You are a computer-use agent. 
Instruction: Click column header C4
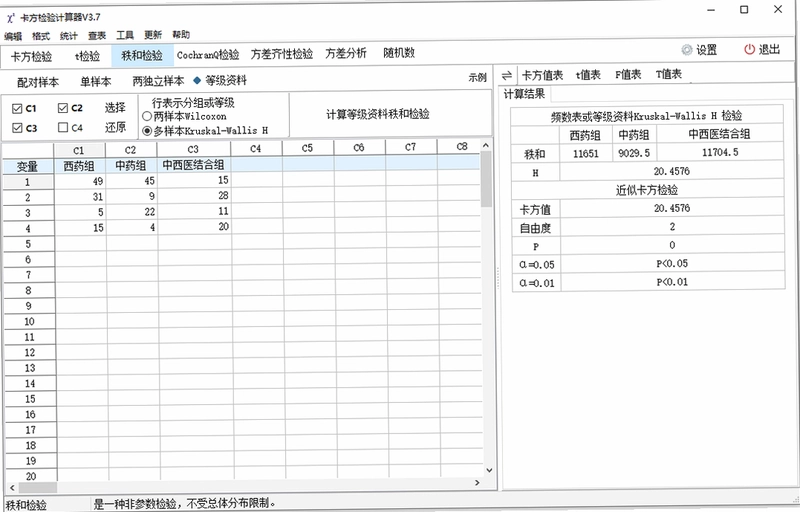point(256,148)
